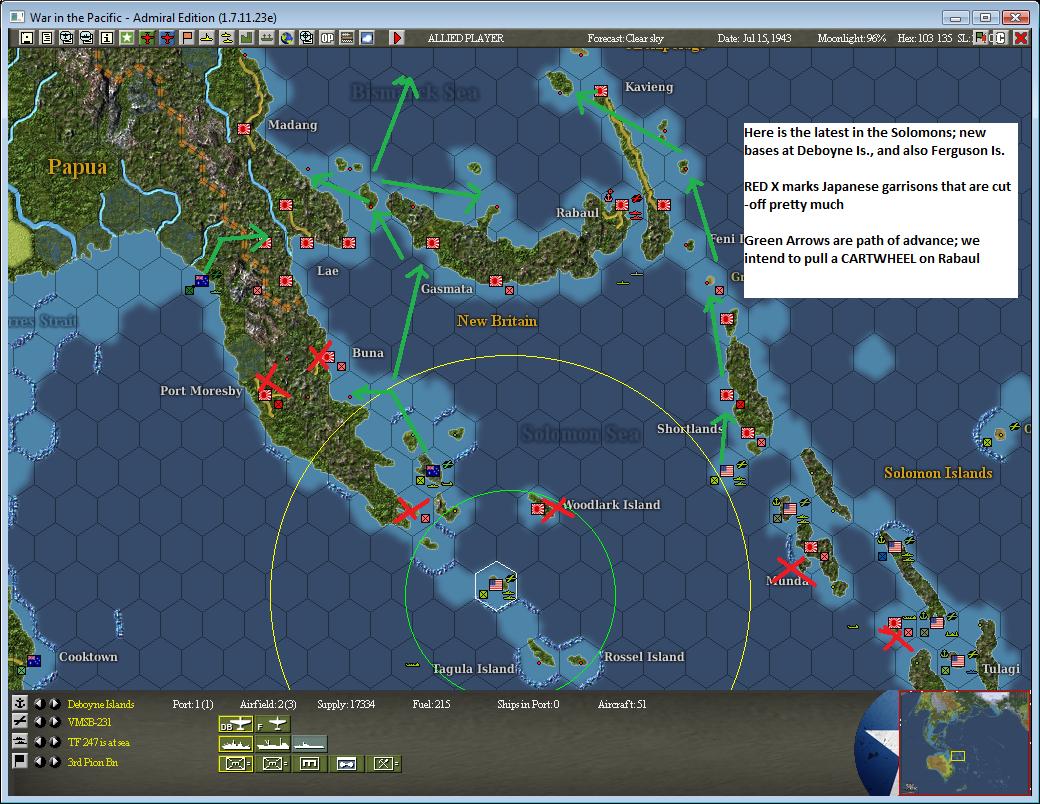Click the double yellow ships toolbar icon
This screenshot has width=1040, height=804.
coord(227,38)
